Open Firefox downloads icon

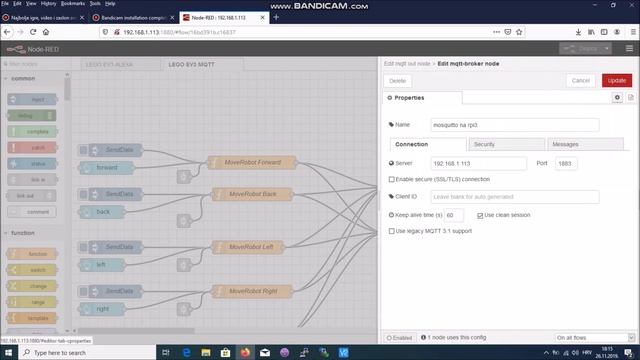point(578,32)
